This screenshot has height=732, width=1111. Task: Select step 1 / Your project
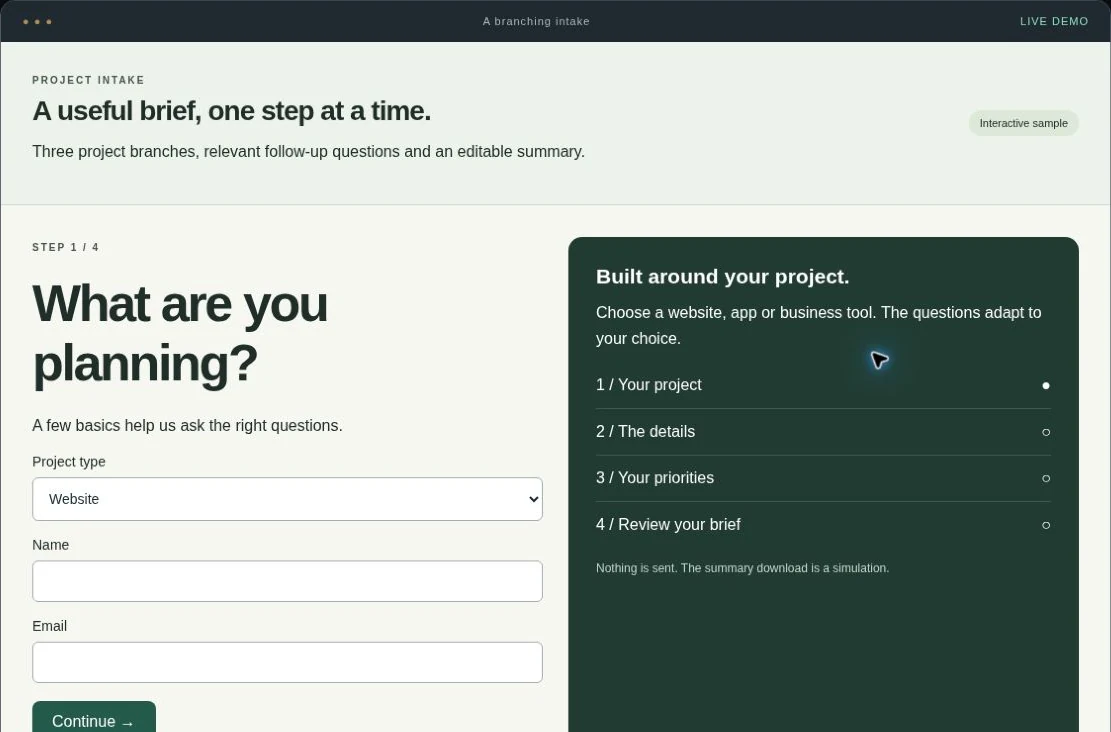click(823, 385)
